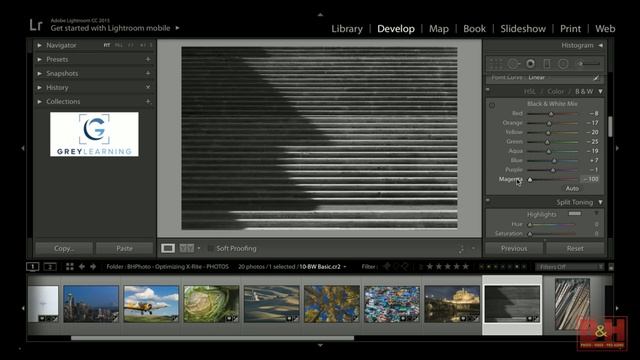Click the Highlights color swatch
Image resolution: width=640 pixels, height=360 pixels.
[575, 213]
